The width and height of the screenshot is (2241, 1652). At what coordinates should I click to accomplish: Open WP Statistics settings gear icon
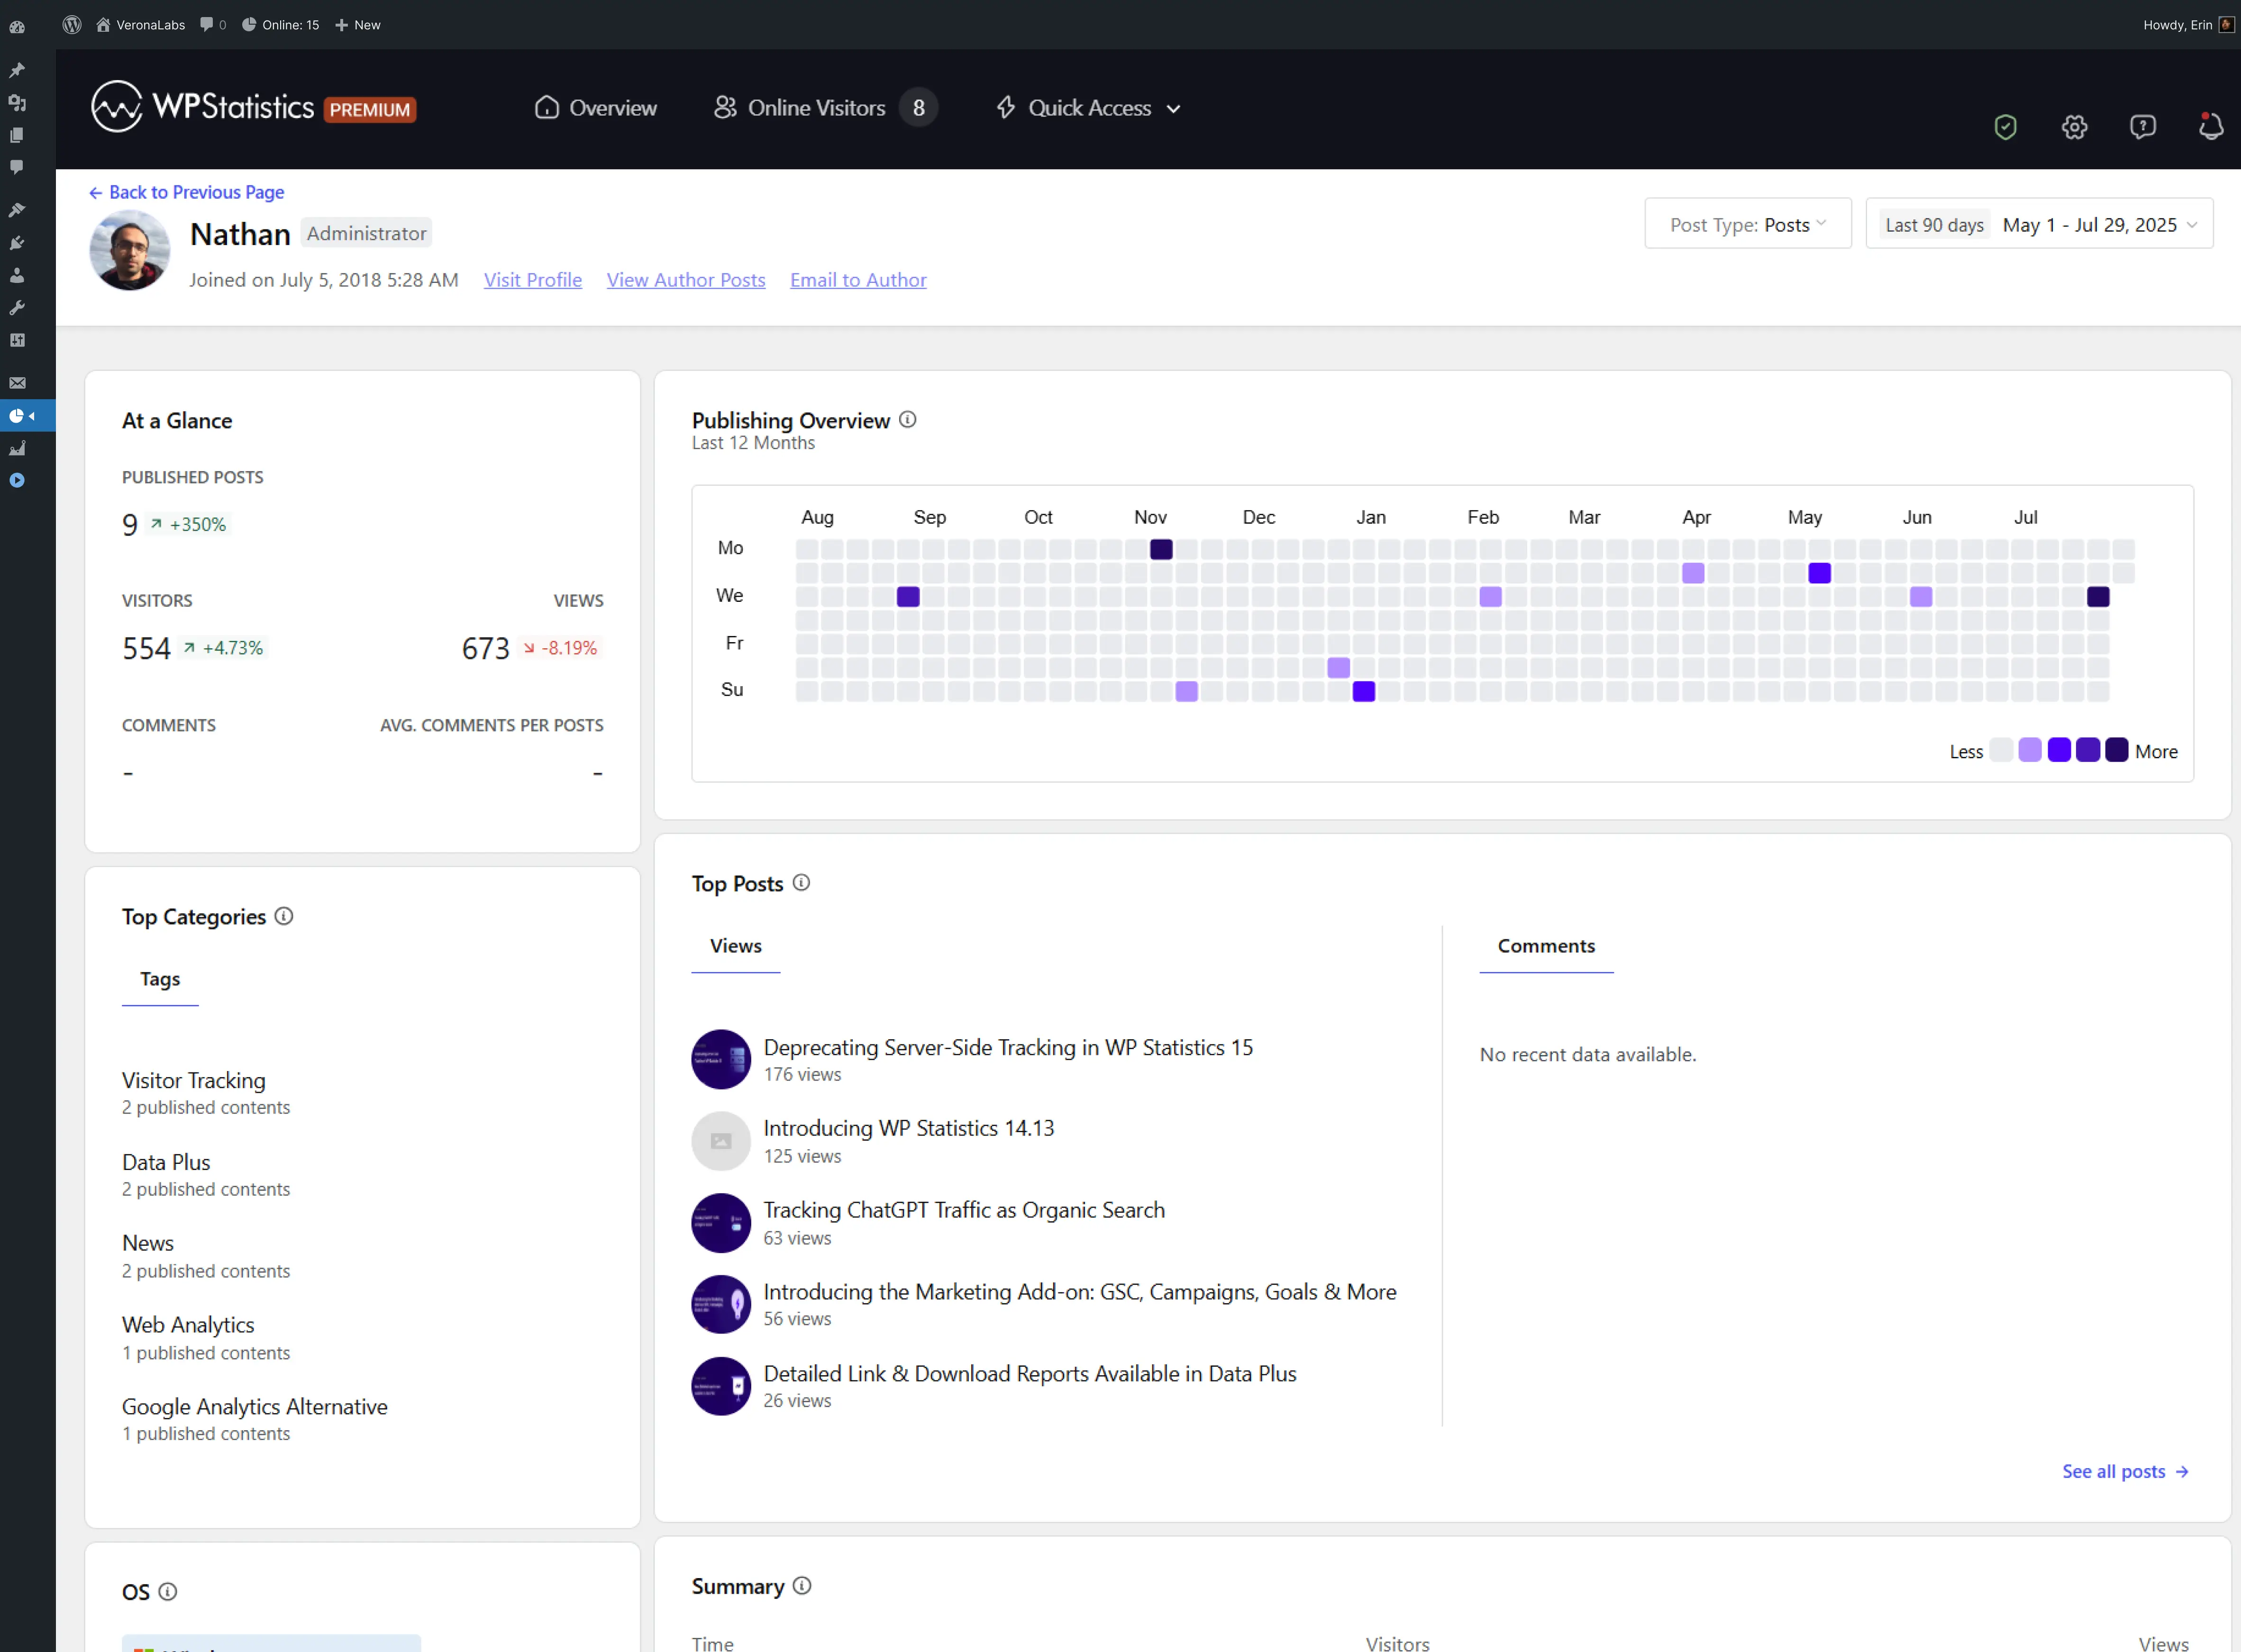[2074, 127]
